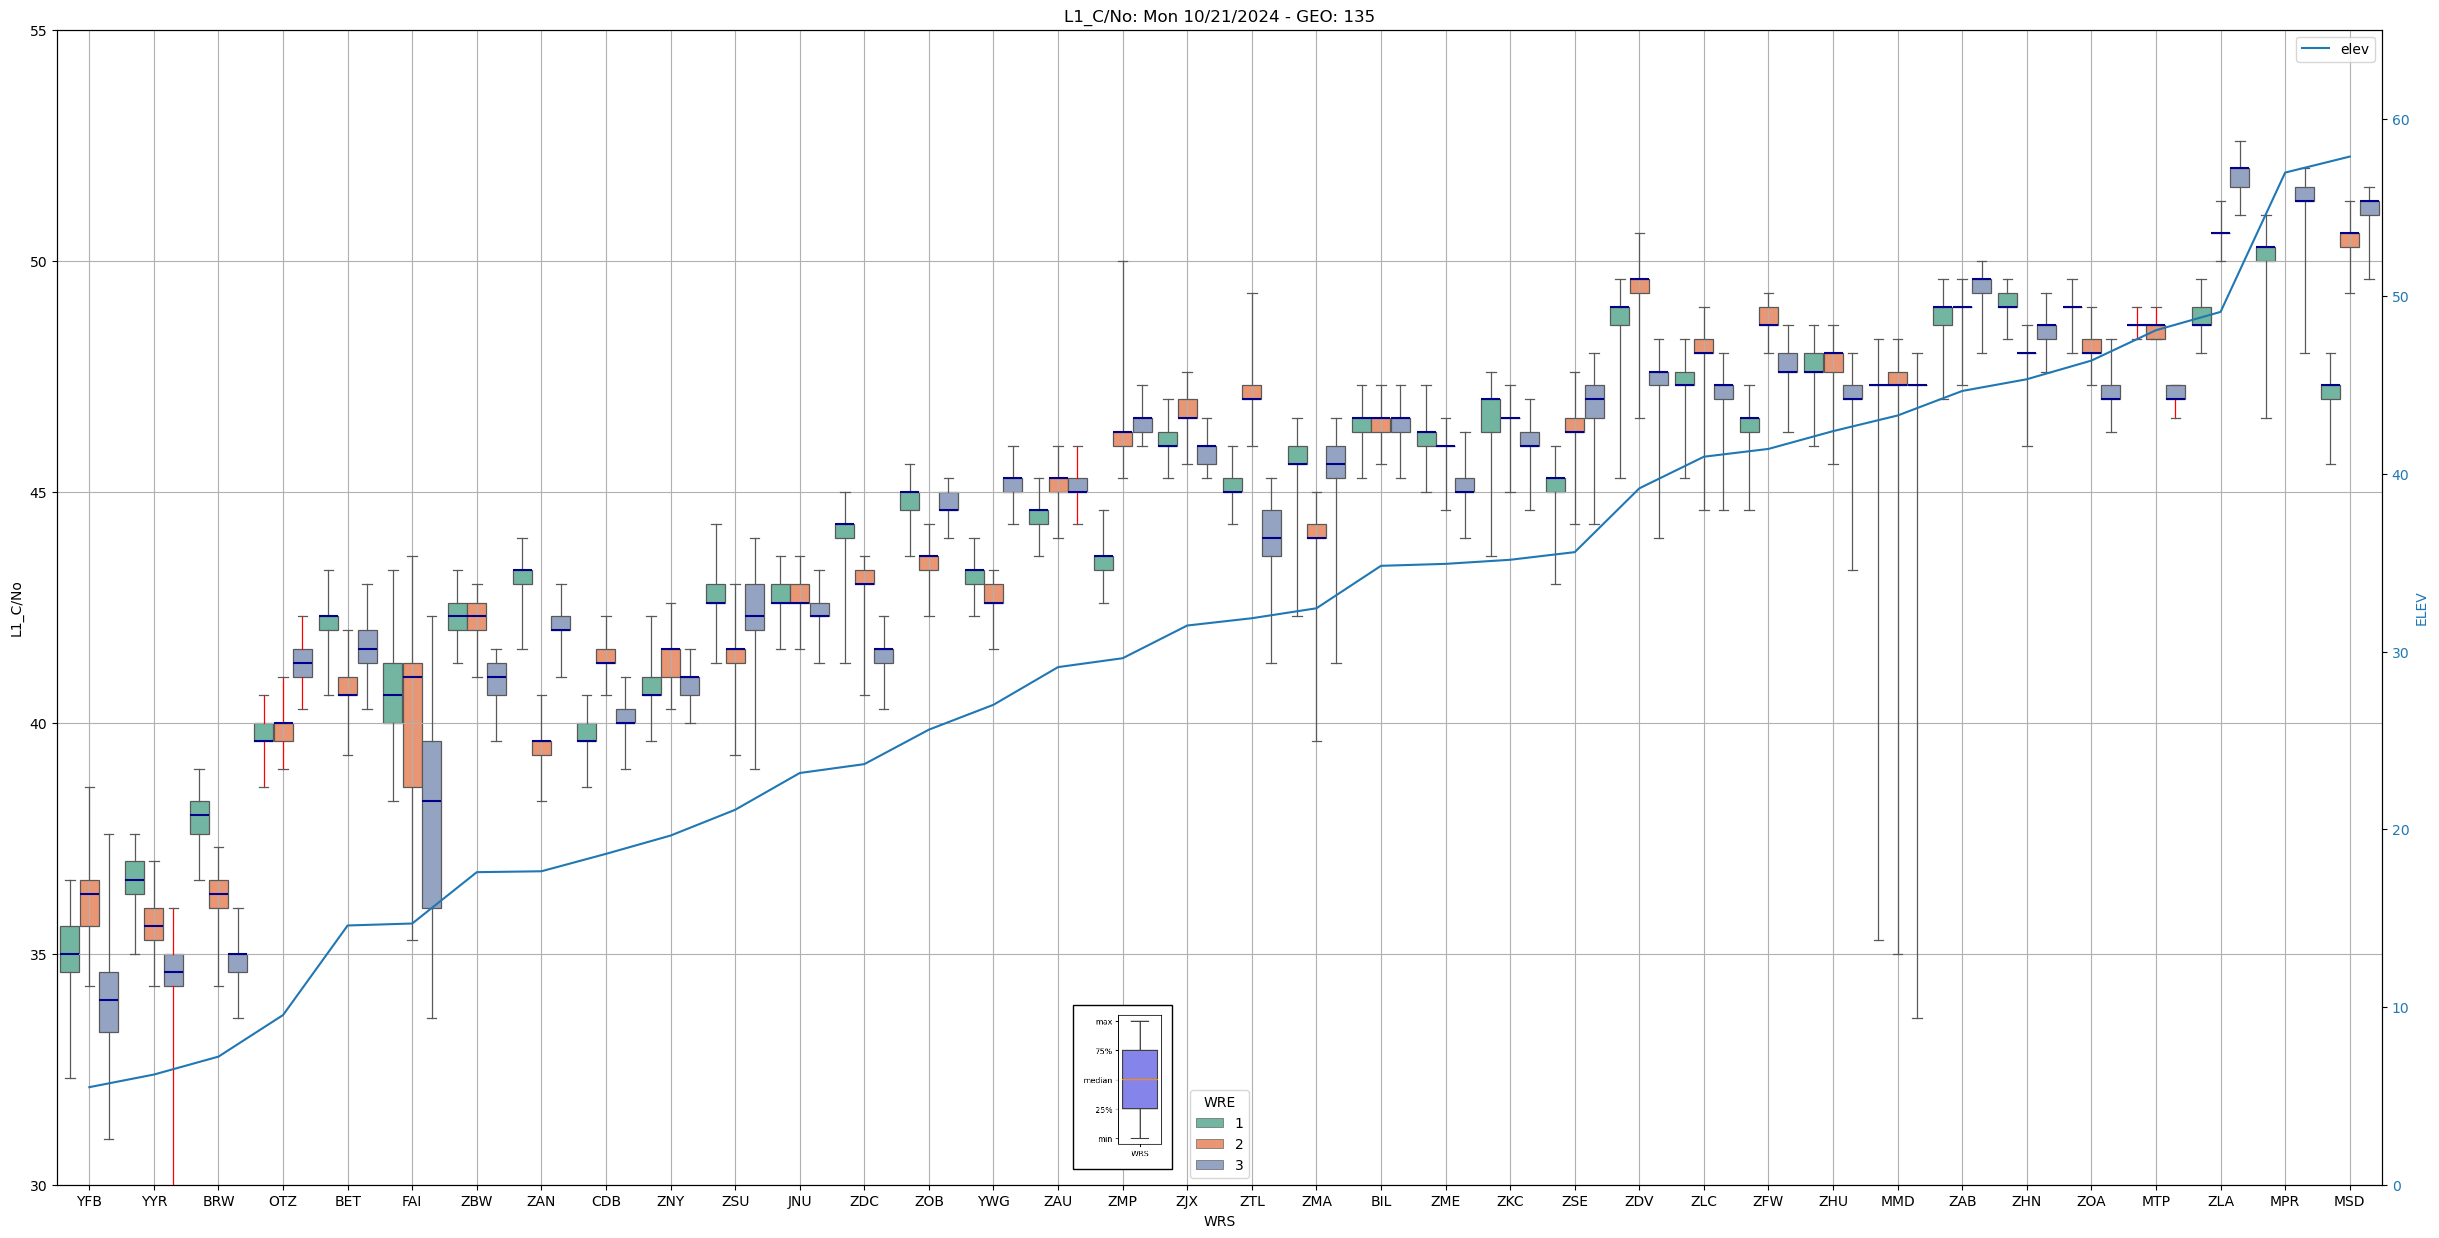Click the ZLC station label

1704,1201
